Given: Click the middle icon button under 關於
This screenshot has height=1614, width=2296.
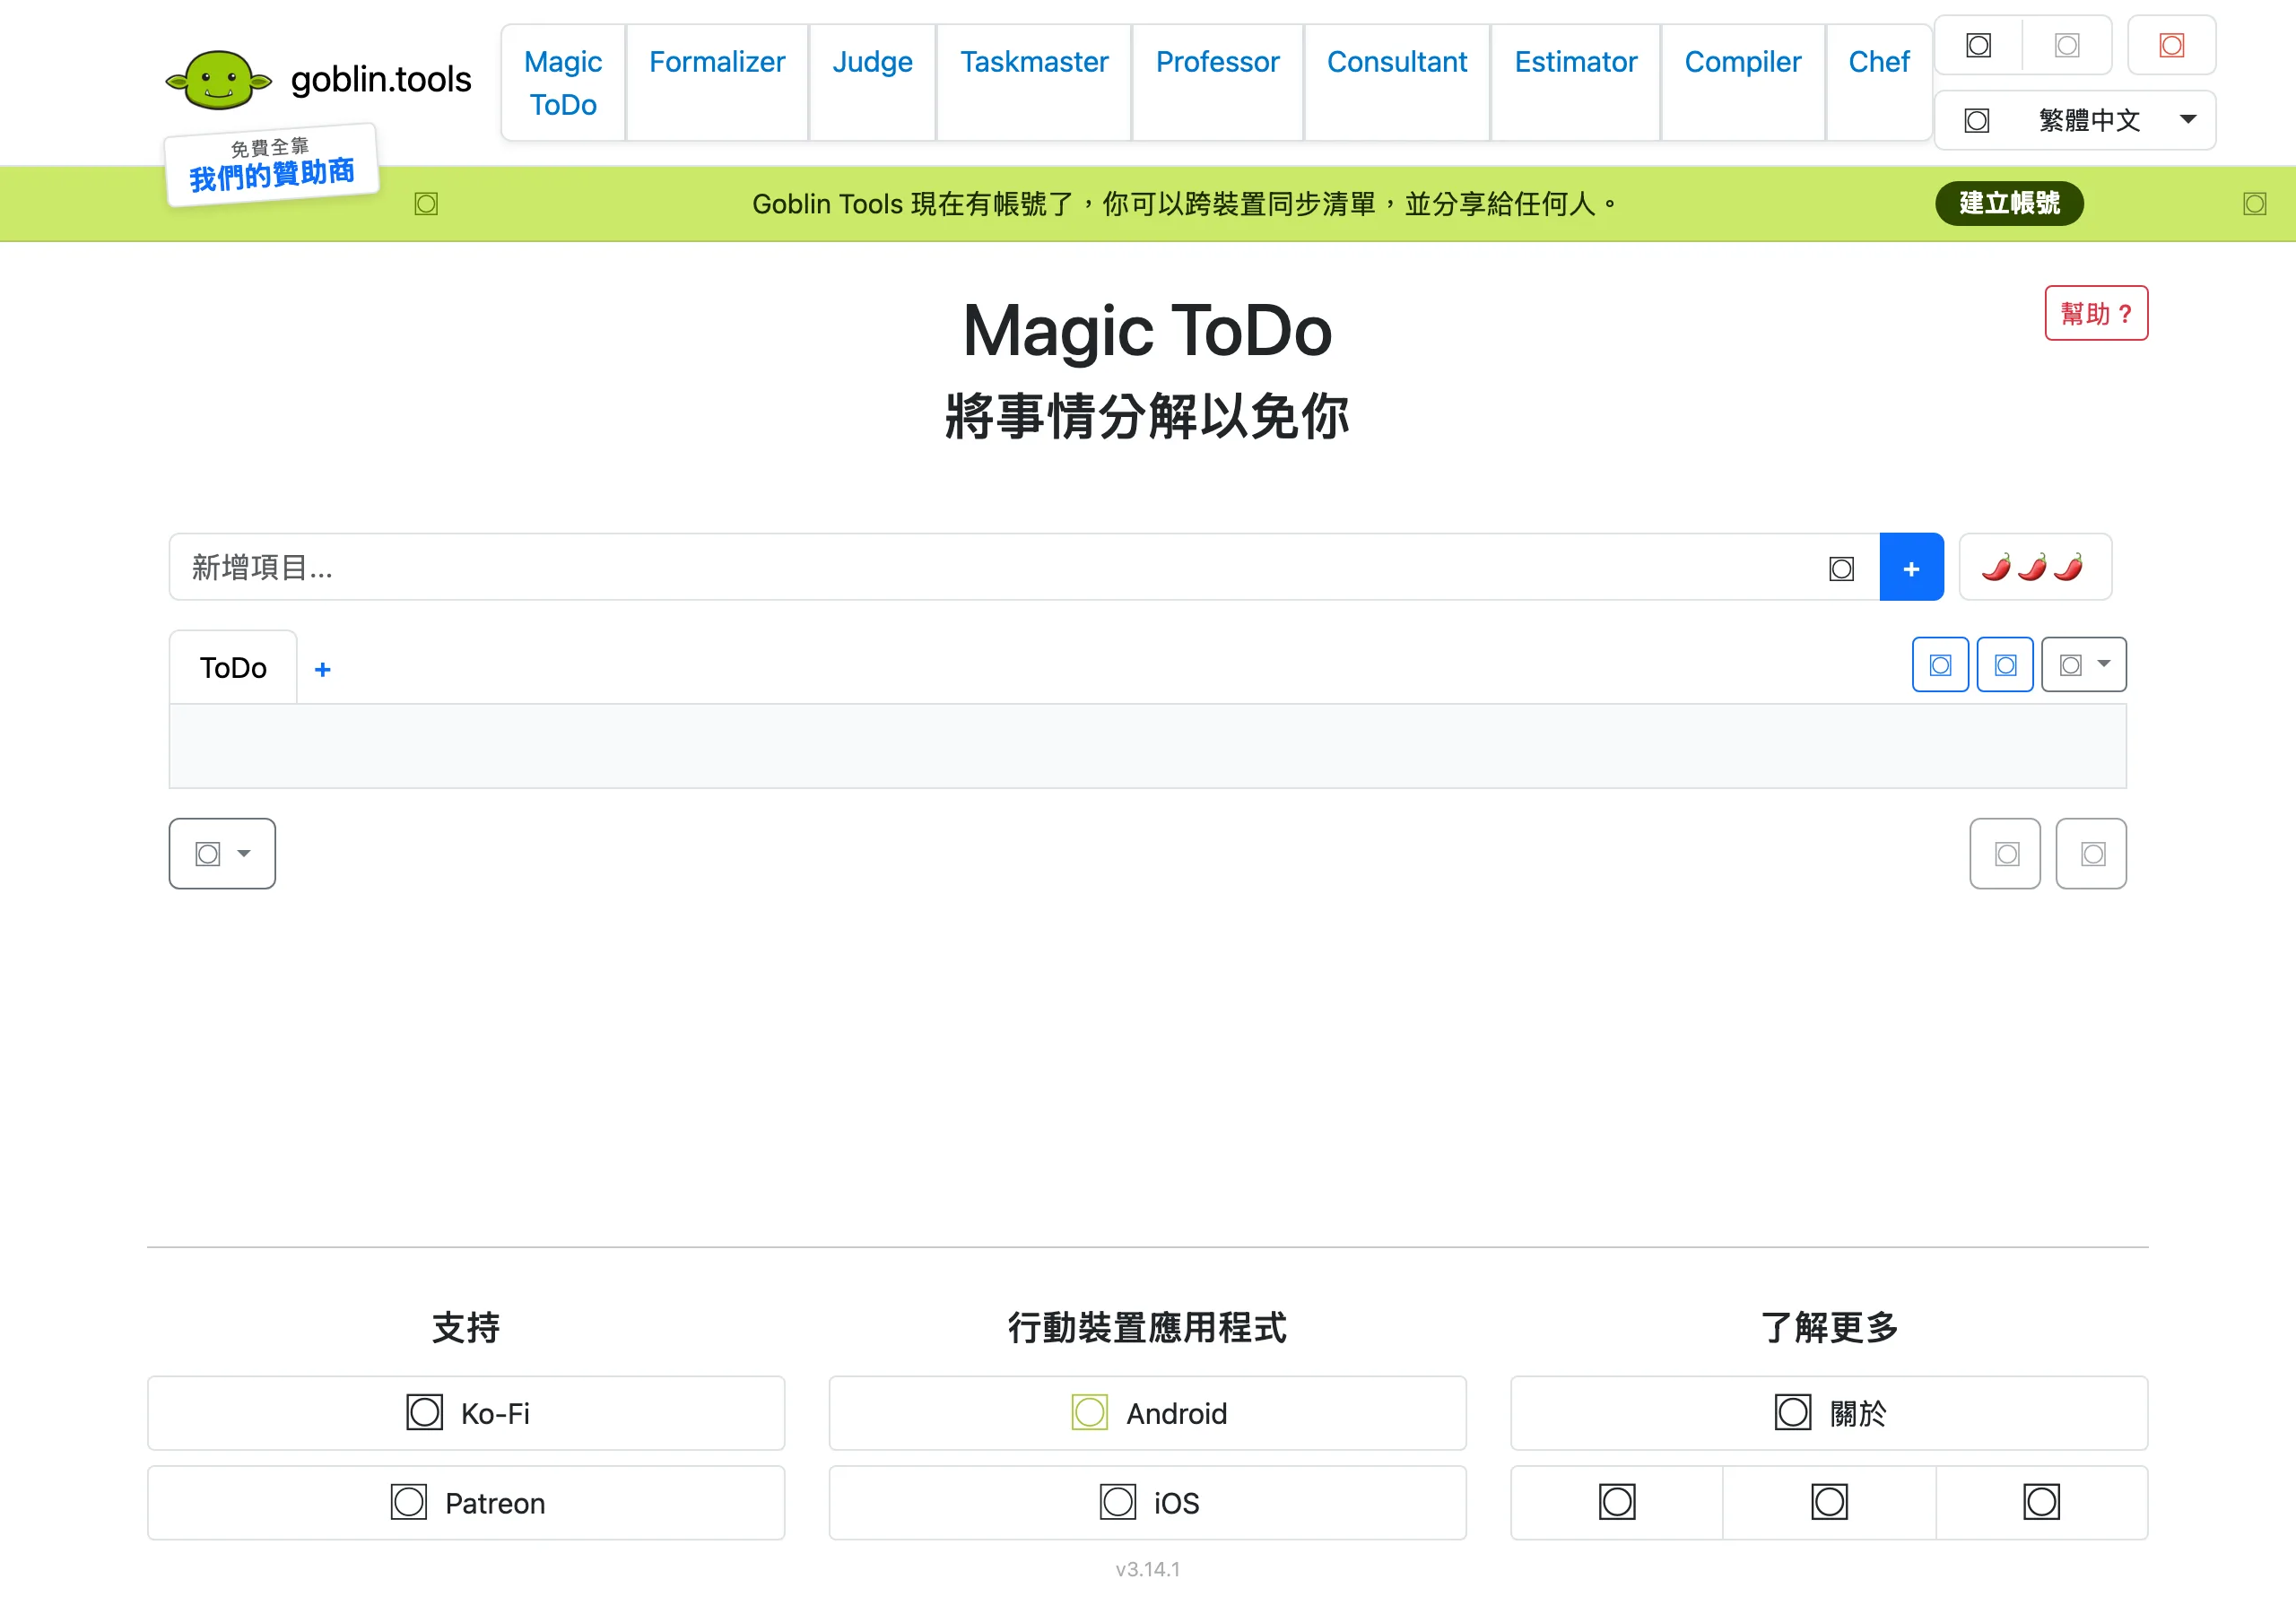Looking at the screenshot, I should click(1829, 1502).
